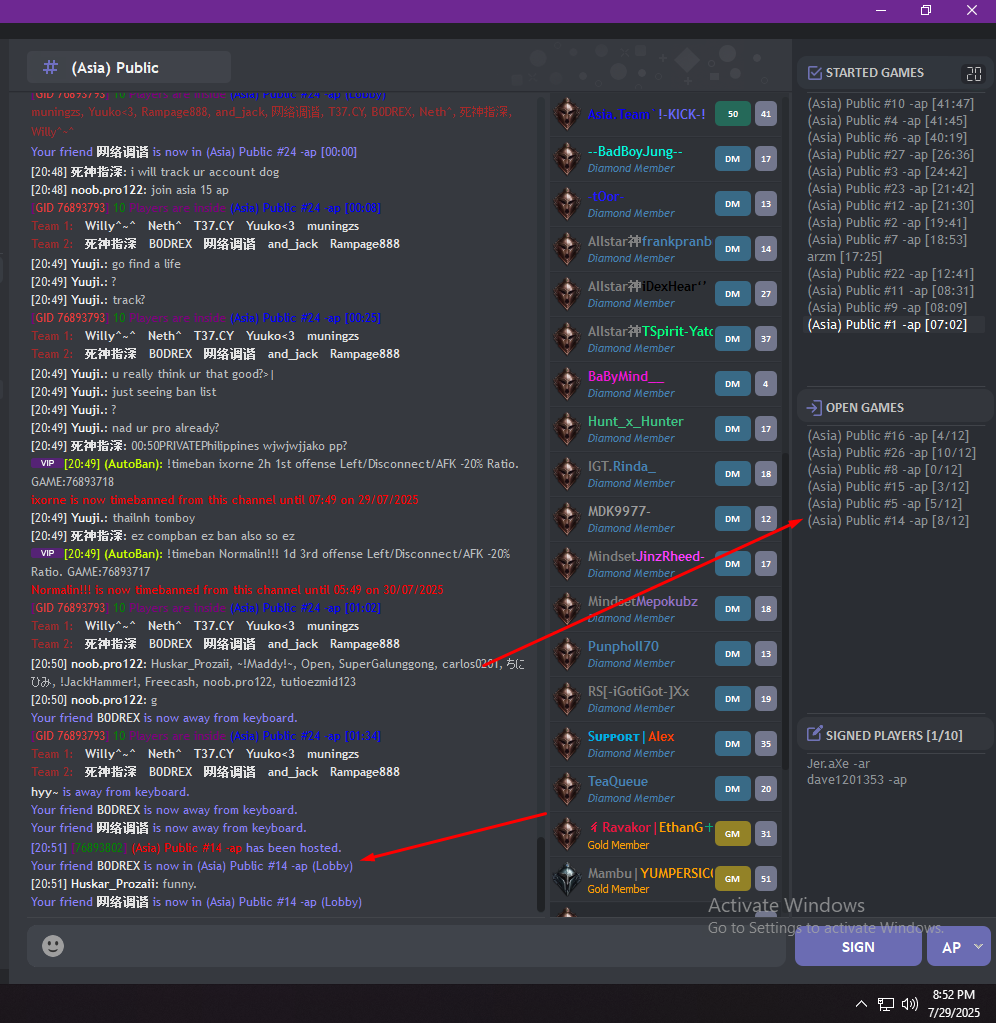Click the volume icon in system tray
Viewport: 996px width, 1023px height.
click(909, 1004)
